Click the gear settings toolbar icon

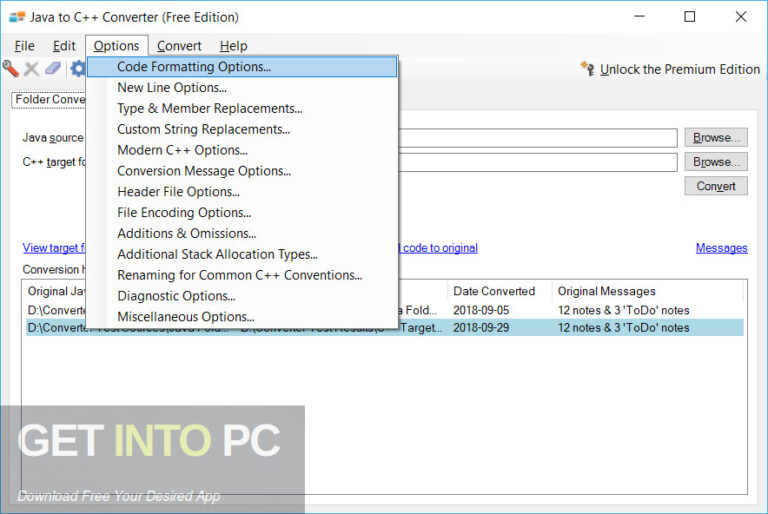(78, 69)
